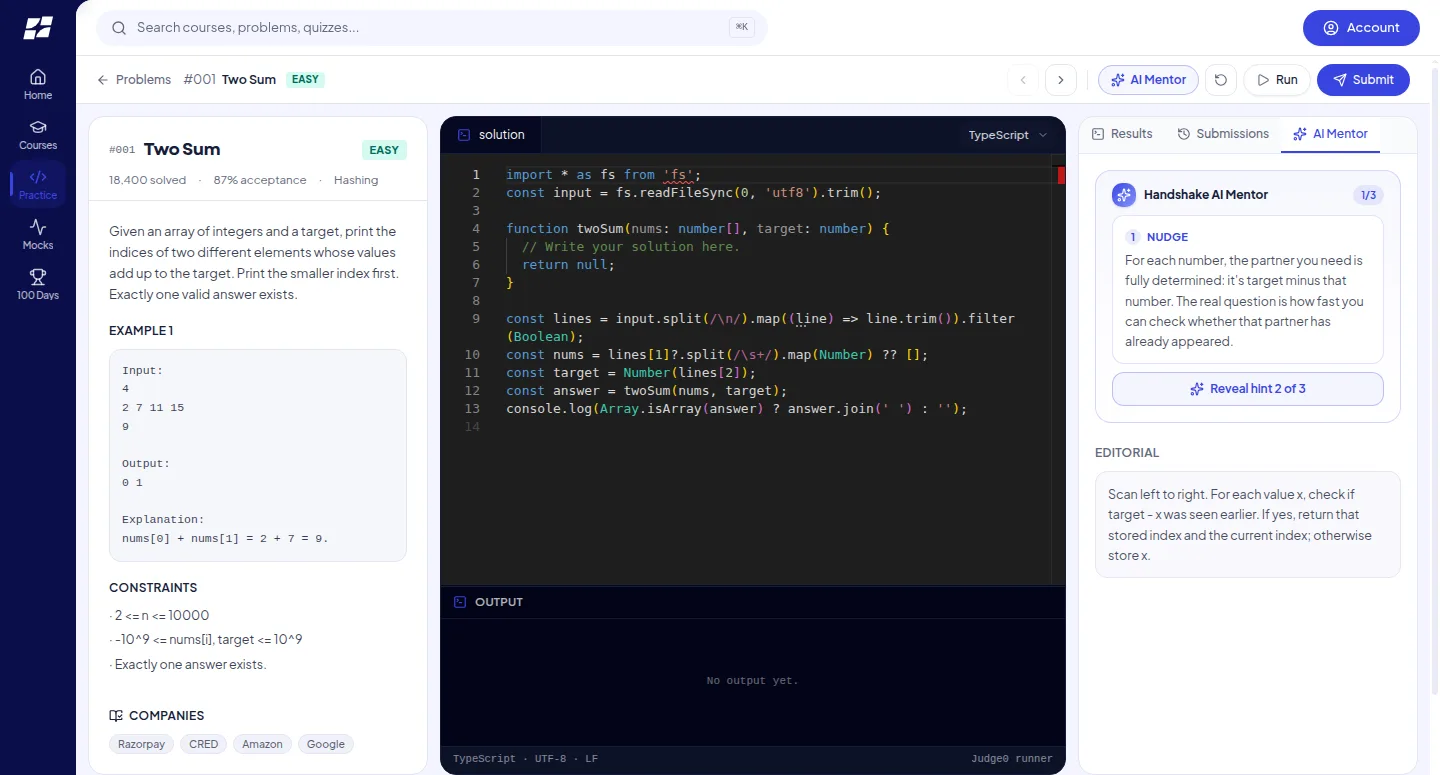Go to next problem arrow
The width and height of the screenshot is (1440, 775).
[1061, 80]
